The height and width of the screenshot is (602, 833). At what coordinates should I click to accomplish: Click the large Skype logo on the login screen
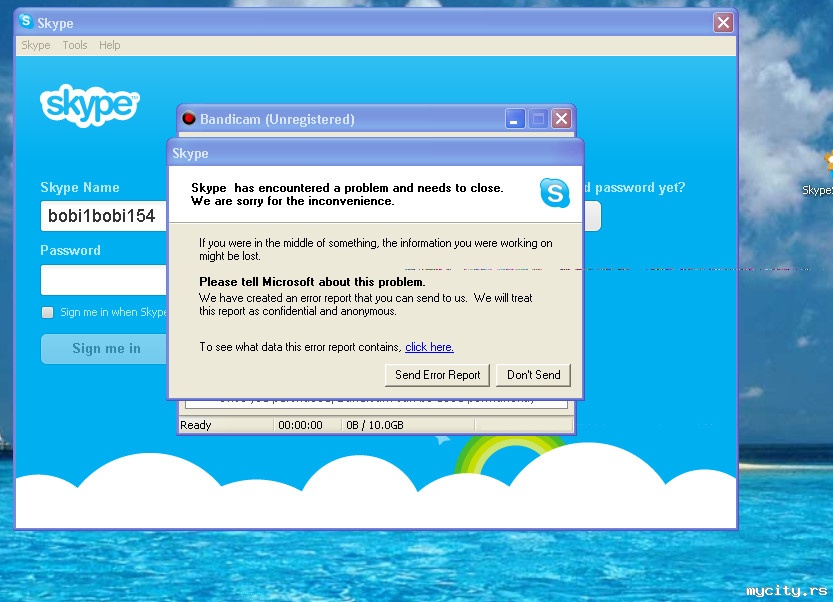(x=90, y=105)
